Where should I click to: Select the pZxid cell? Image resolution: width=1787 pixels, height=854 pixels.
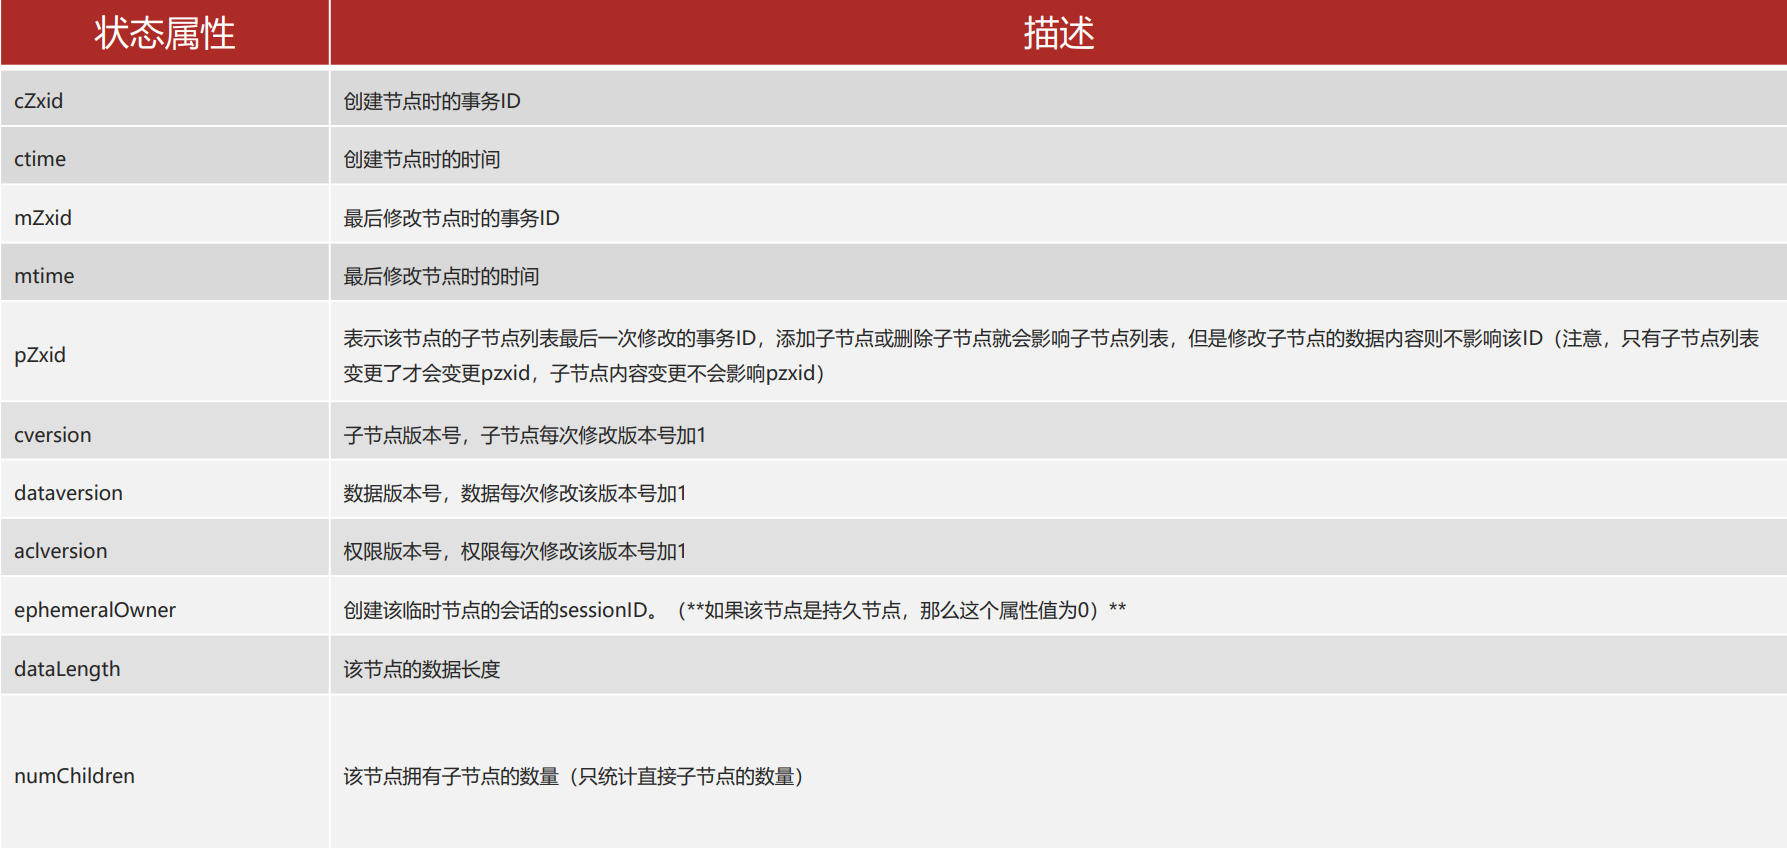[165, 352]
